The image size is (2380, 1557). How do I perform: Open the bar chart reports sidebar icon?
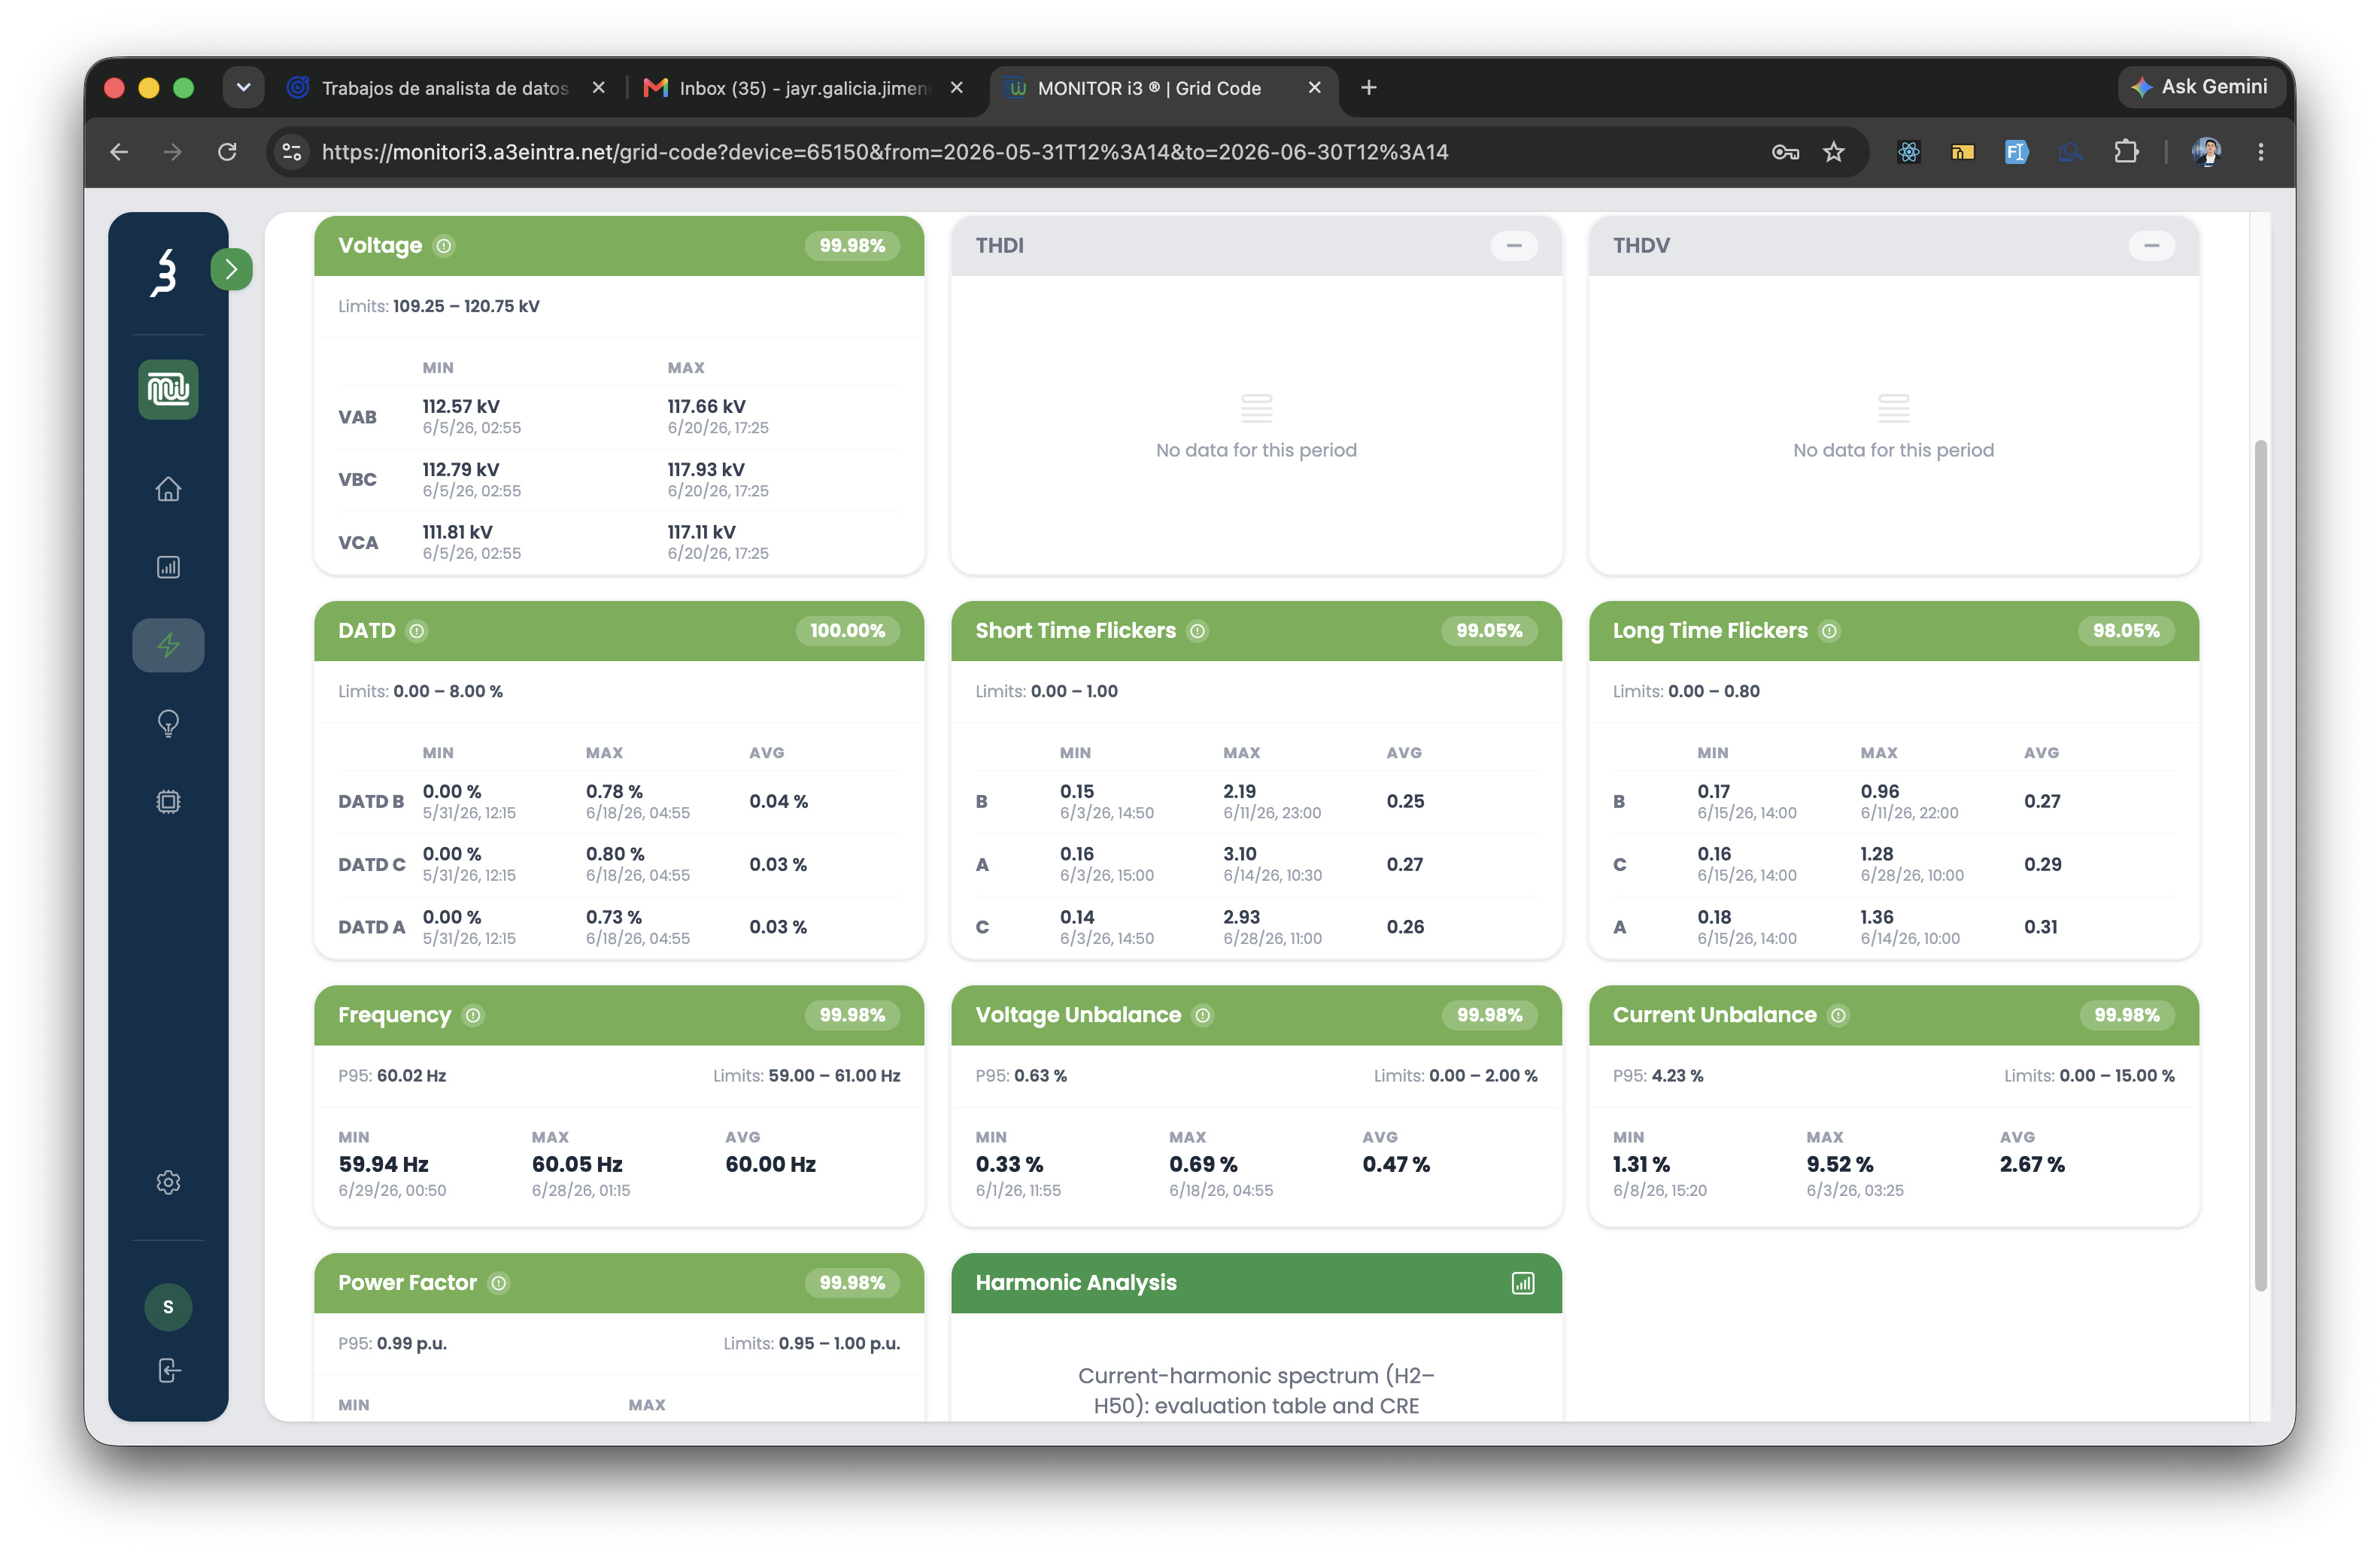pyautogui.click(x=168, y=567)
